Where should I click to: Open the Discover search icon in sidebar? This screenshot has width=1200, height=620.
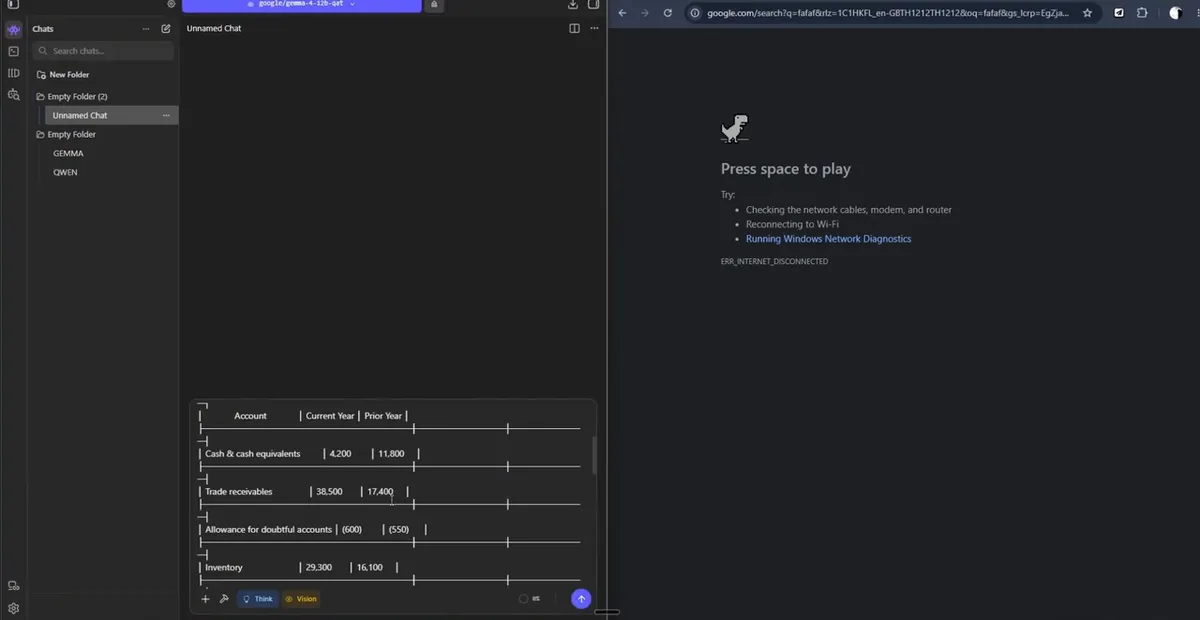click(13, 95)
